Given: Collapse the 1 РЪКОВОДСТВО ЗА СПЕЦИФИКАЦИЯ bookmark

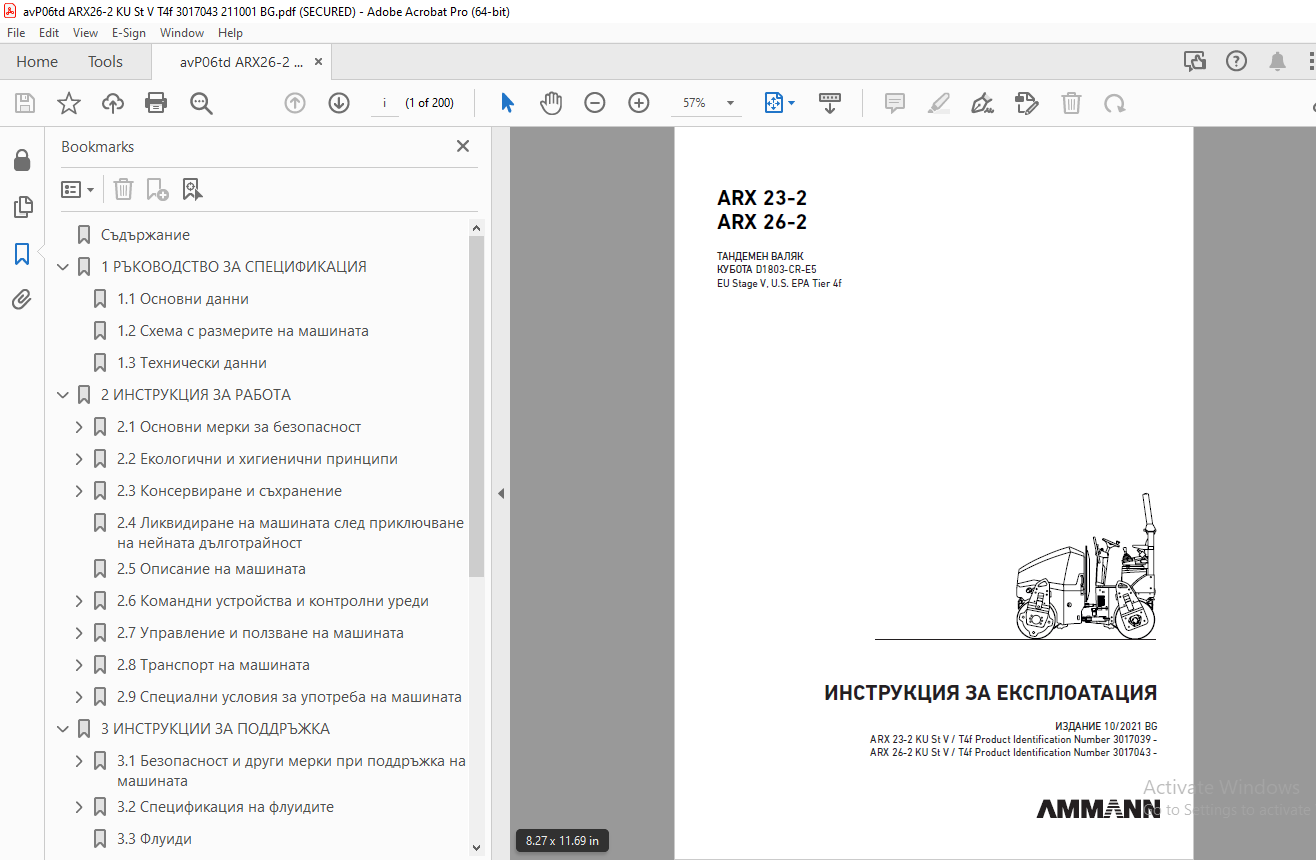Looking at the screenshot, I should click(63, 267).
